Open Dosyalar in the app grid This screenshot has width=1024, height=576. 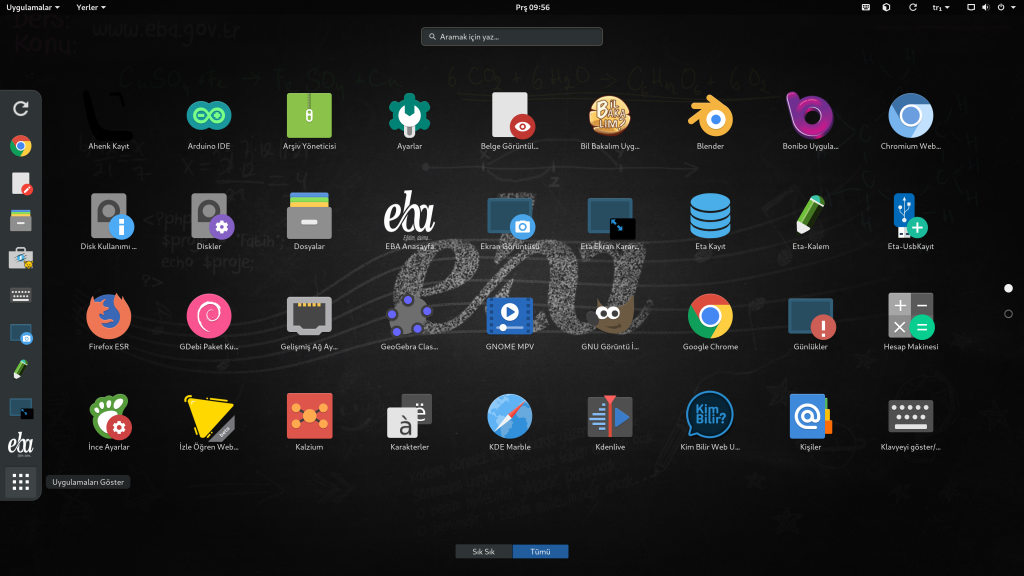(309, 222)
